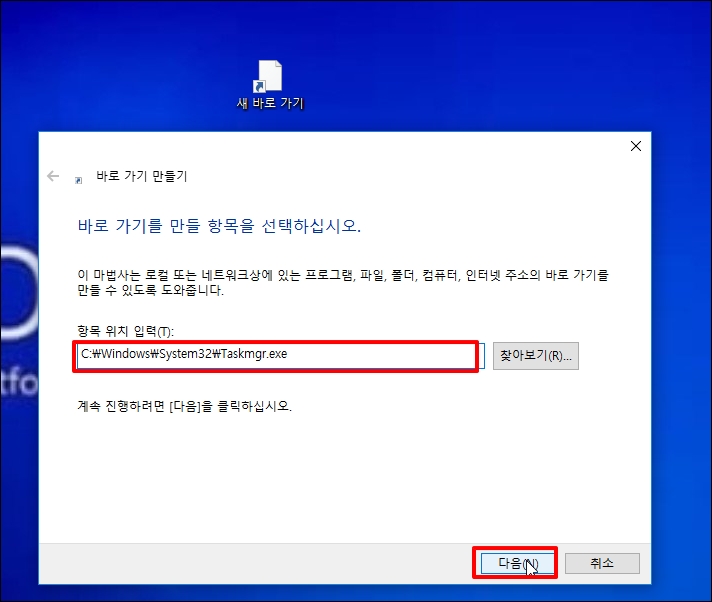
Task: Click into the 항목 위치 입력 text field
Action: coord(281,355)
